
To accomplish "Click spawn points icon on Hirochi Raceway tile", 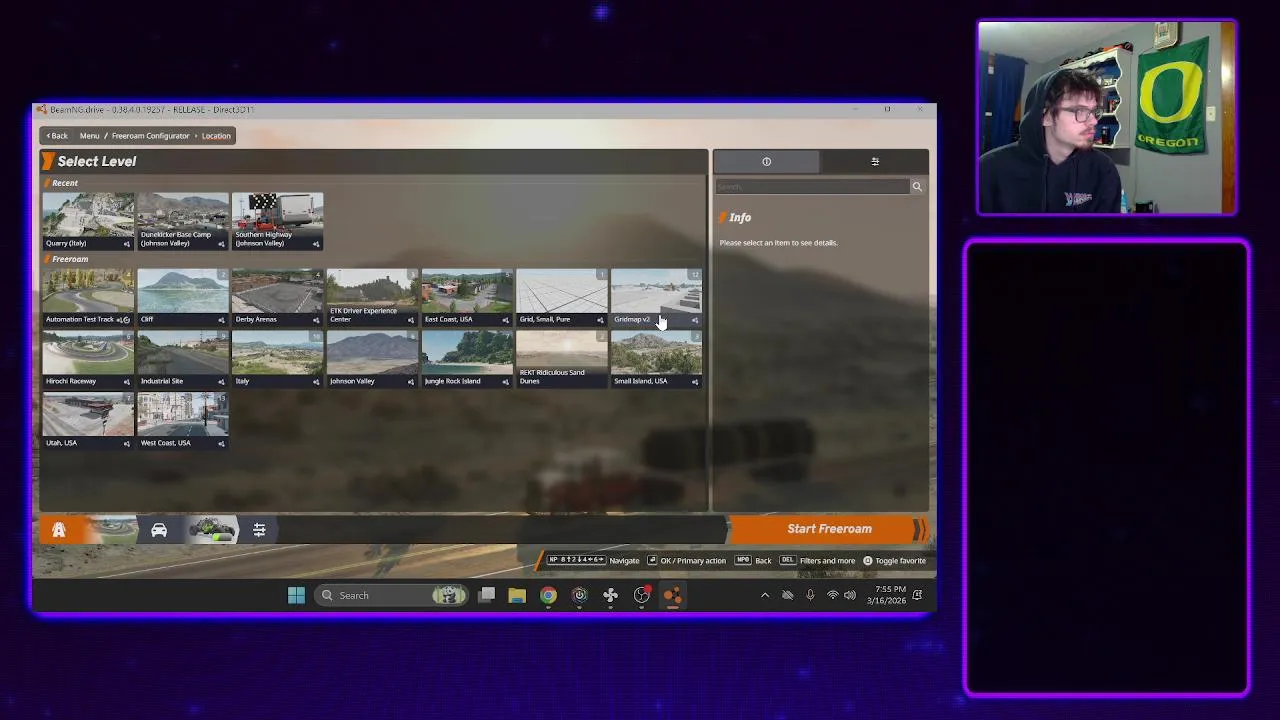I will coord(126,382).
